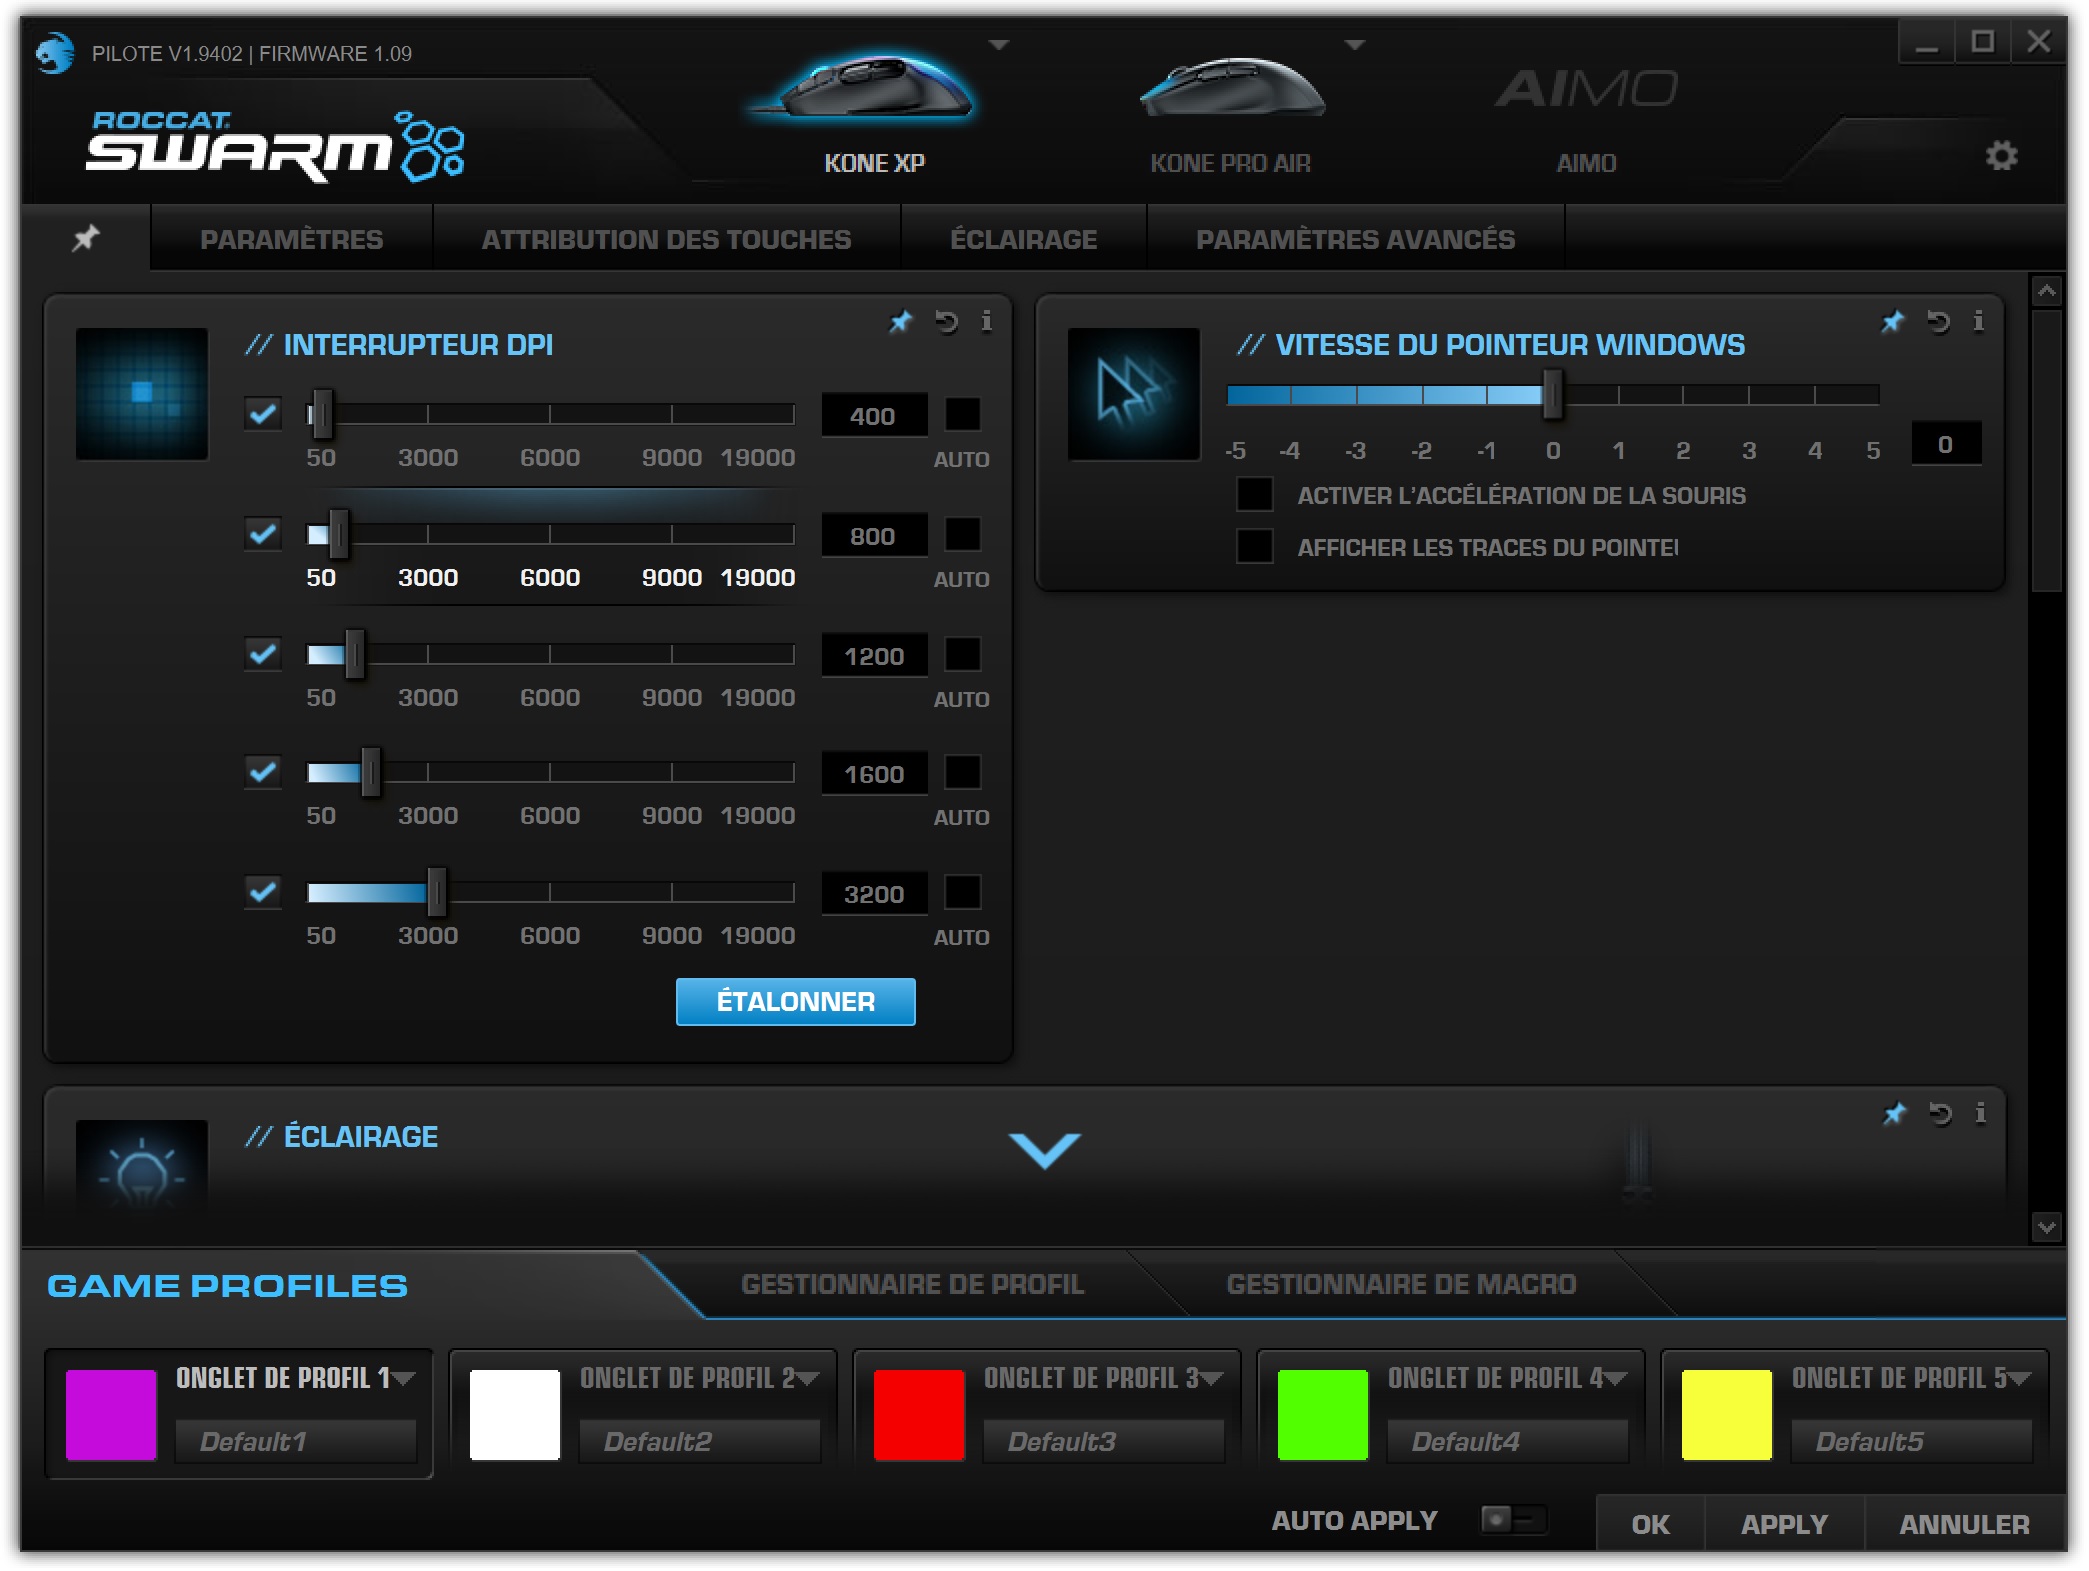Toggle the Auto Apply switch
Viewport: 2089px width, 1571px height.
tap(1513, 1520)
